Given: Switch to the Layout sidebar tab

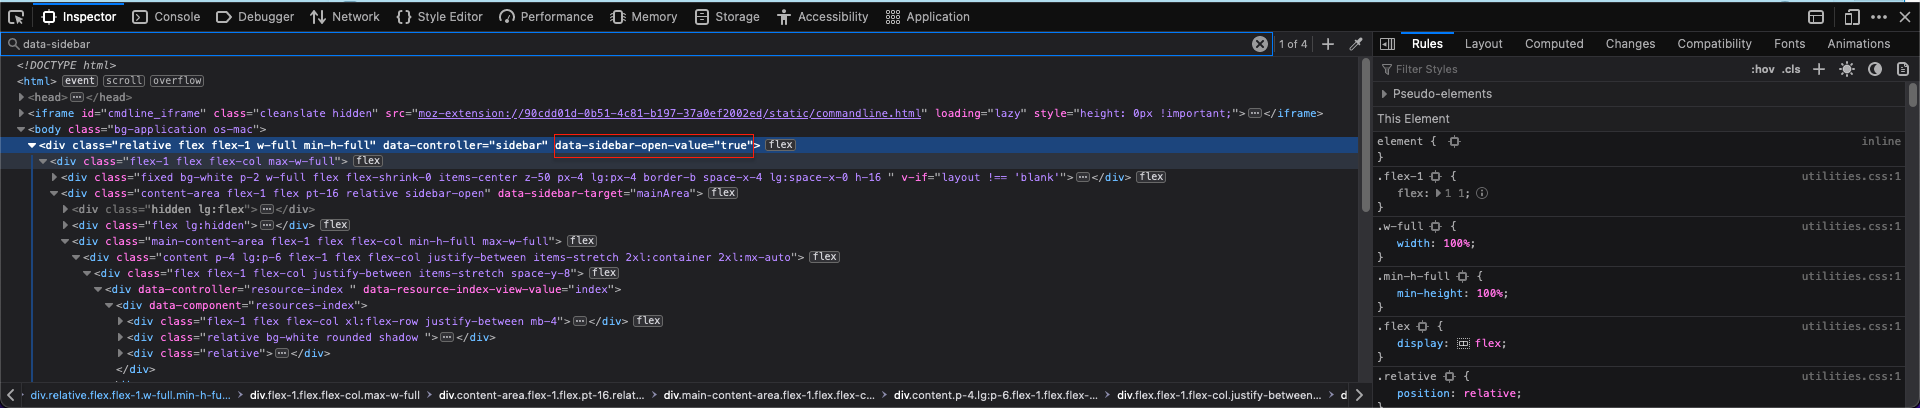Looking at the screenshot, I should pyautogui.click(x=1484, y=44).
